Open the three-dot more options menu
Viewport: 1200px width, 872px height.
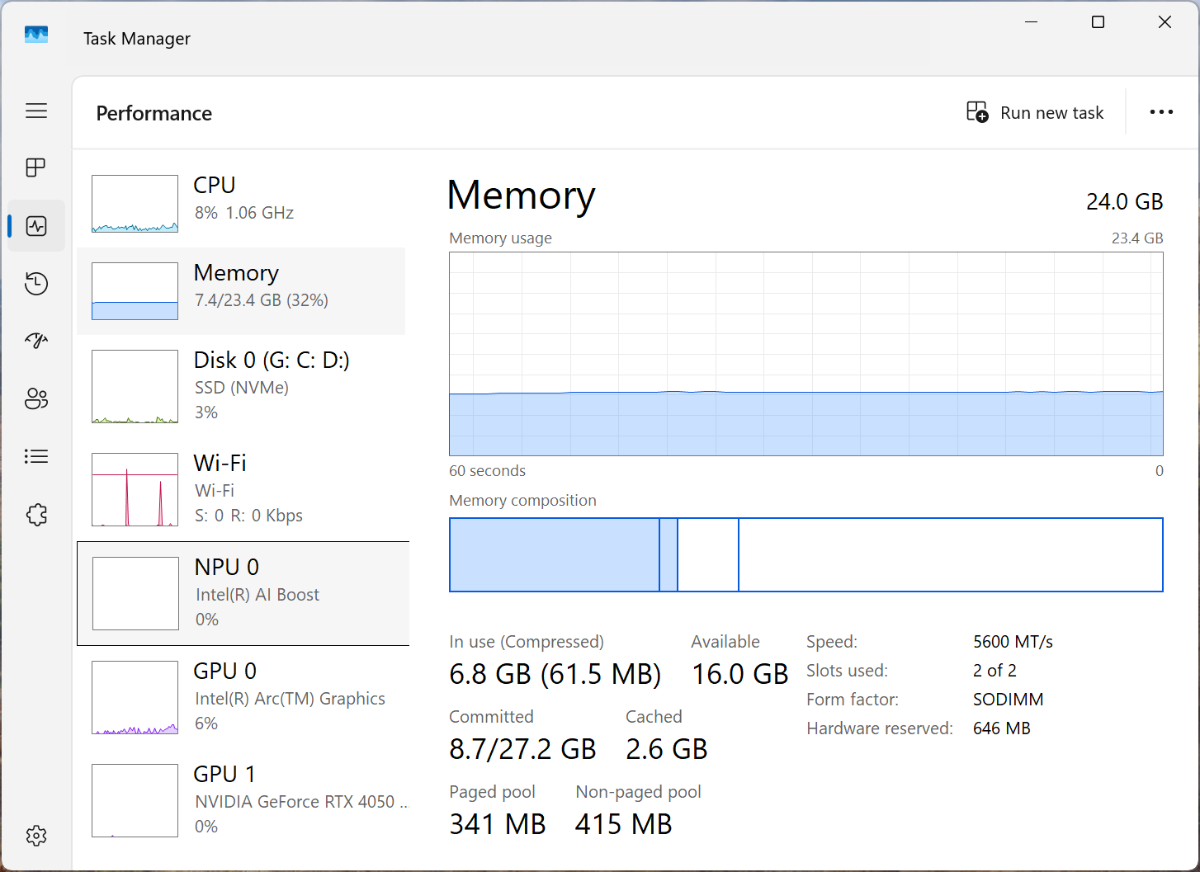pyautogui.click(x=1161, y=113)
